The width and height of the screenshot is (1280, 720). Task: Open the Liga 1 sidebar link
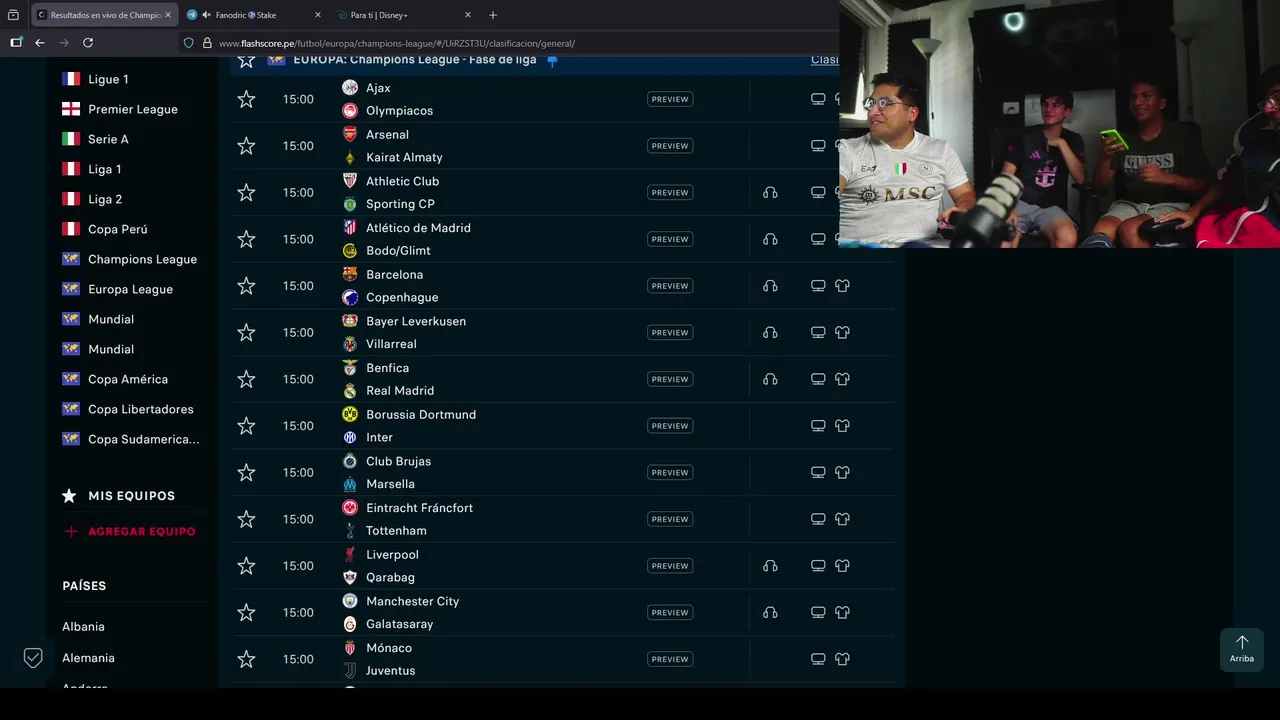(104, 169)
